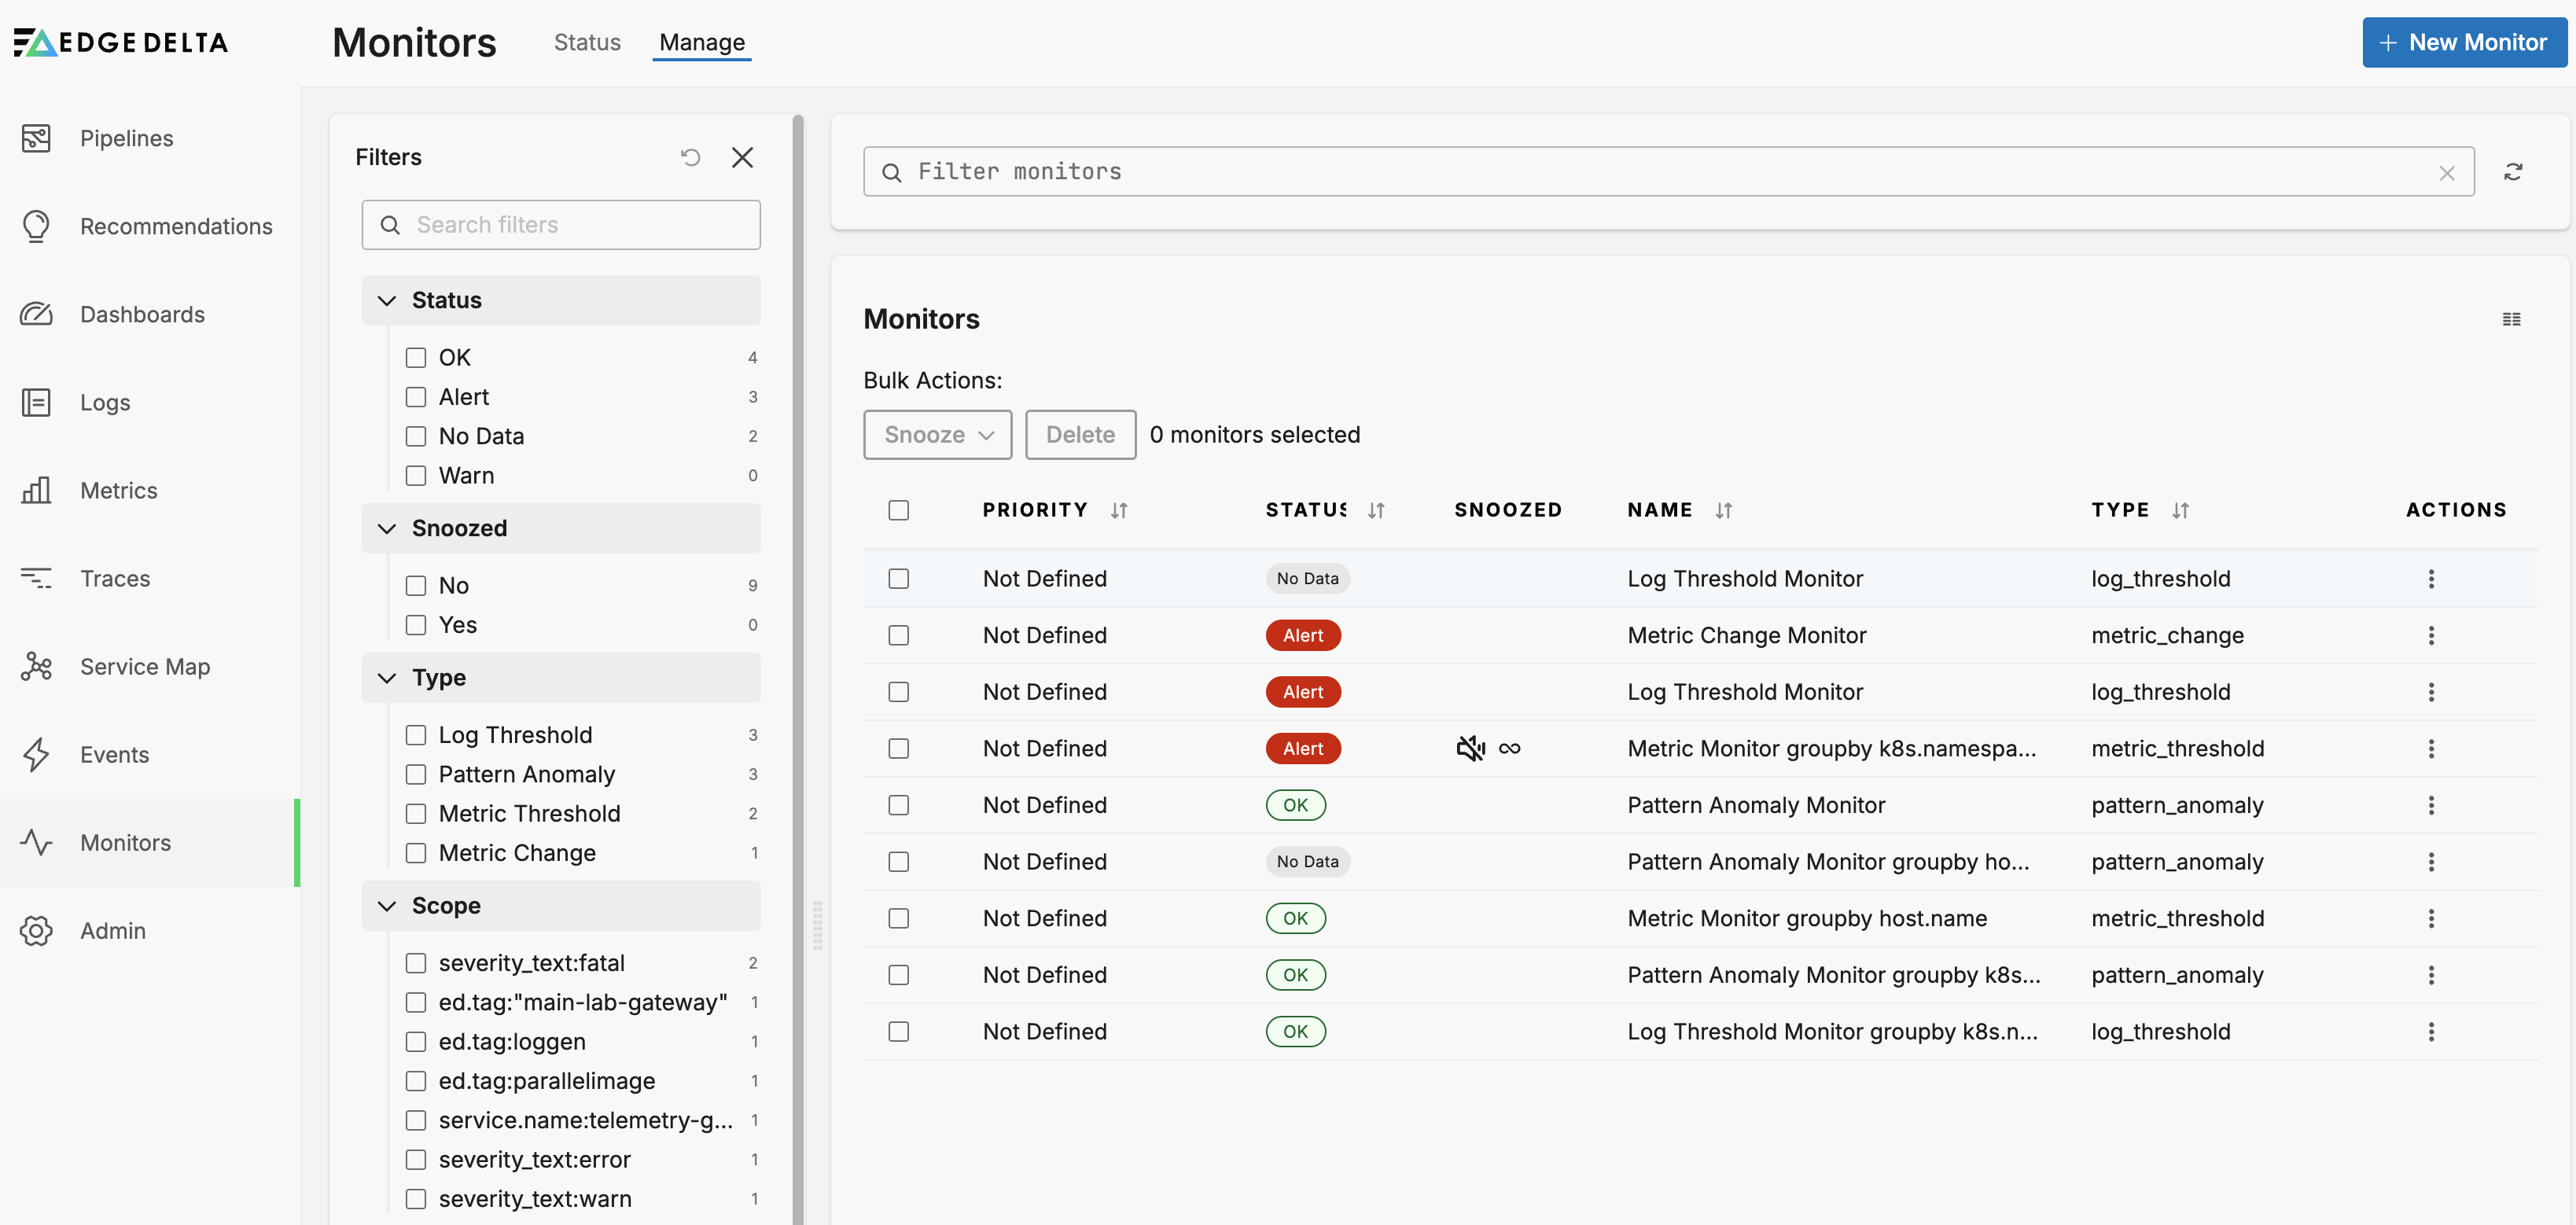Click the panel resize handle between filters and table
Image resolution: width=2576 pixels, height=1225 pixels.
817,925
